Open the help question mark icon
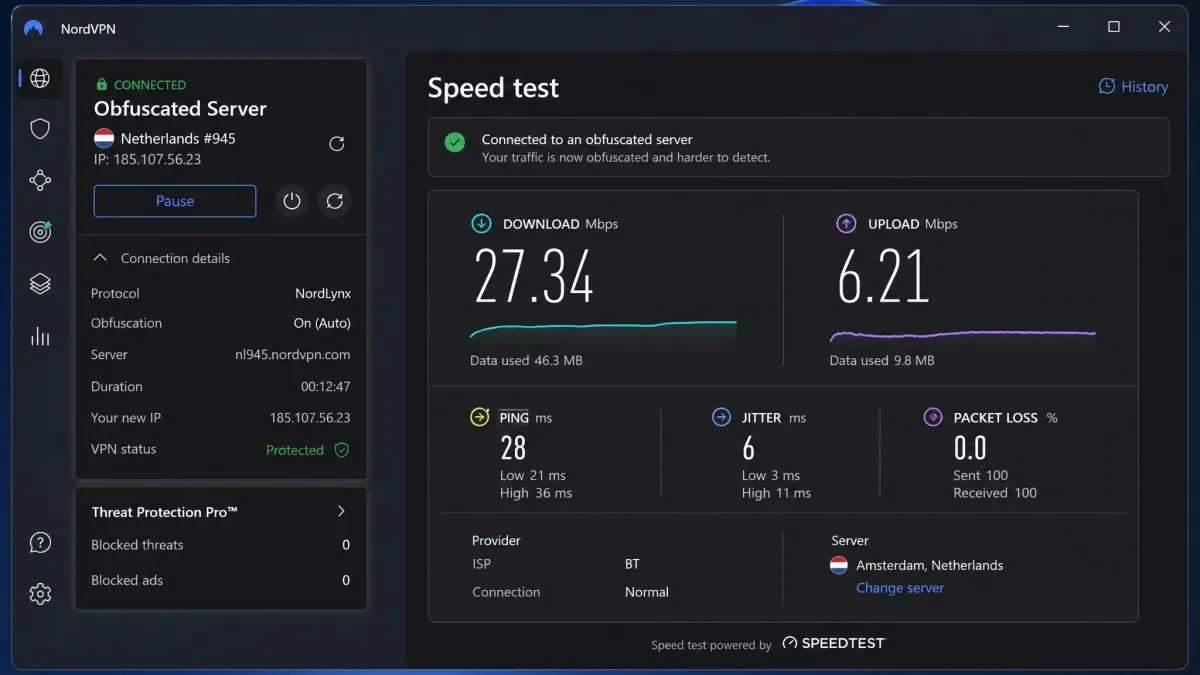1200x675 pixels. [x=40, y=543]
